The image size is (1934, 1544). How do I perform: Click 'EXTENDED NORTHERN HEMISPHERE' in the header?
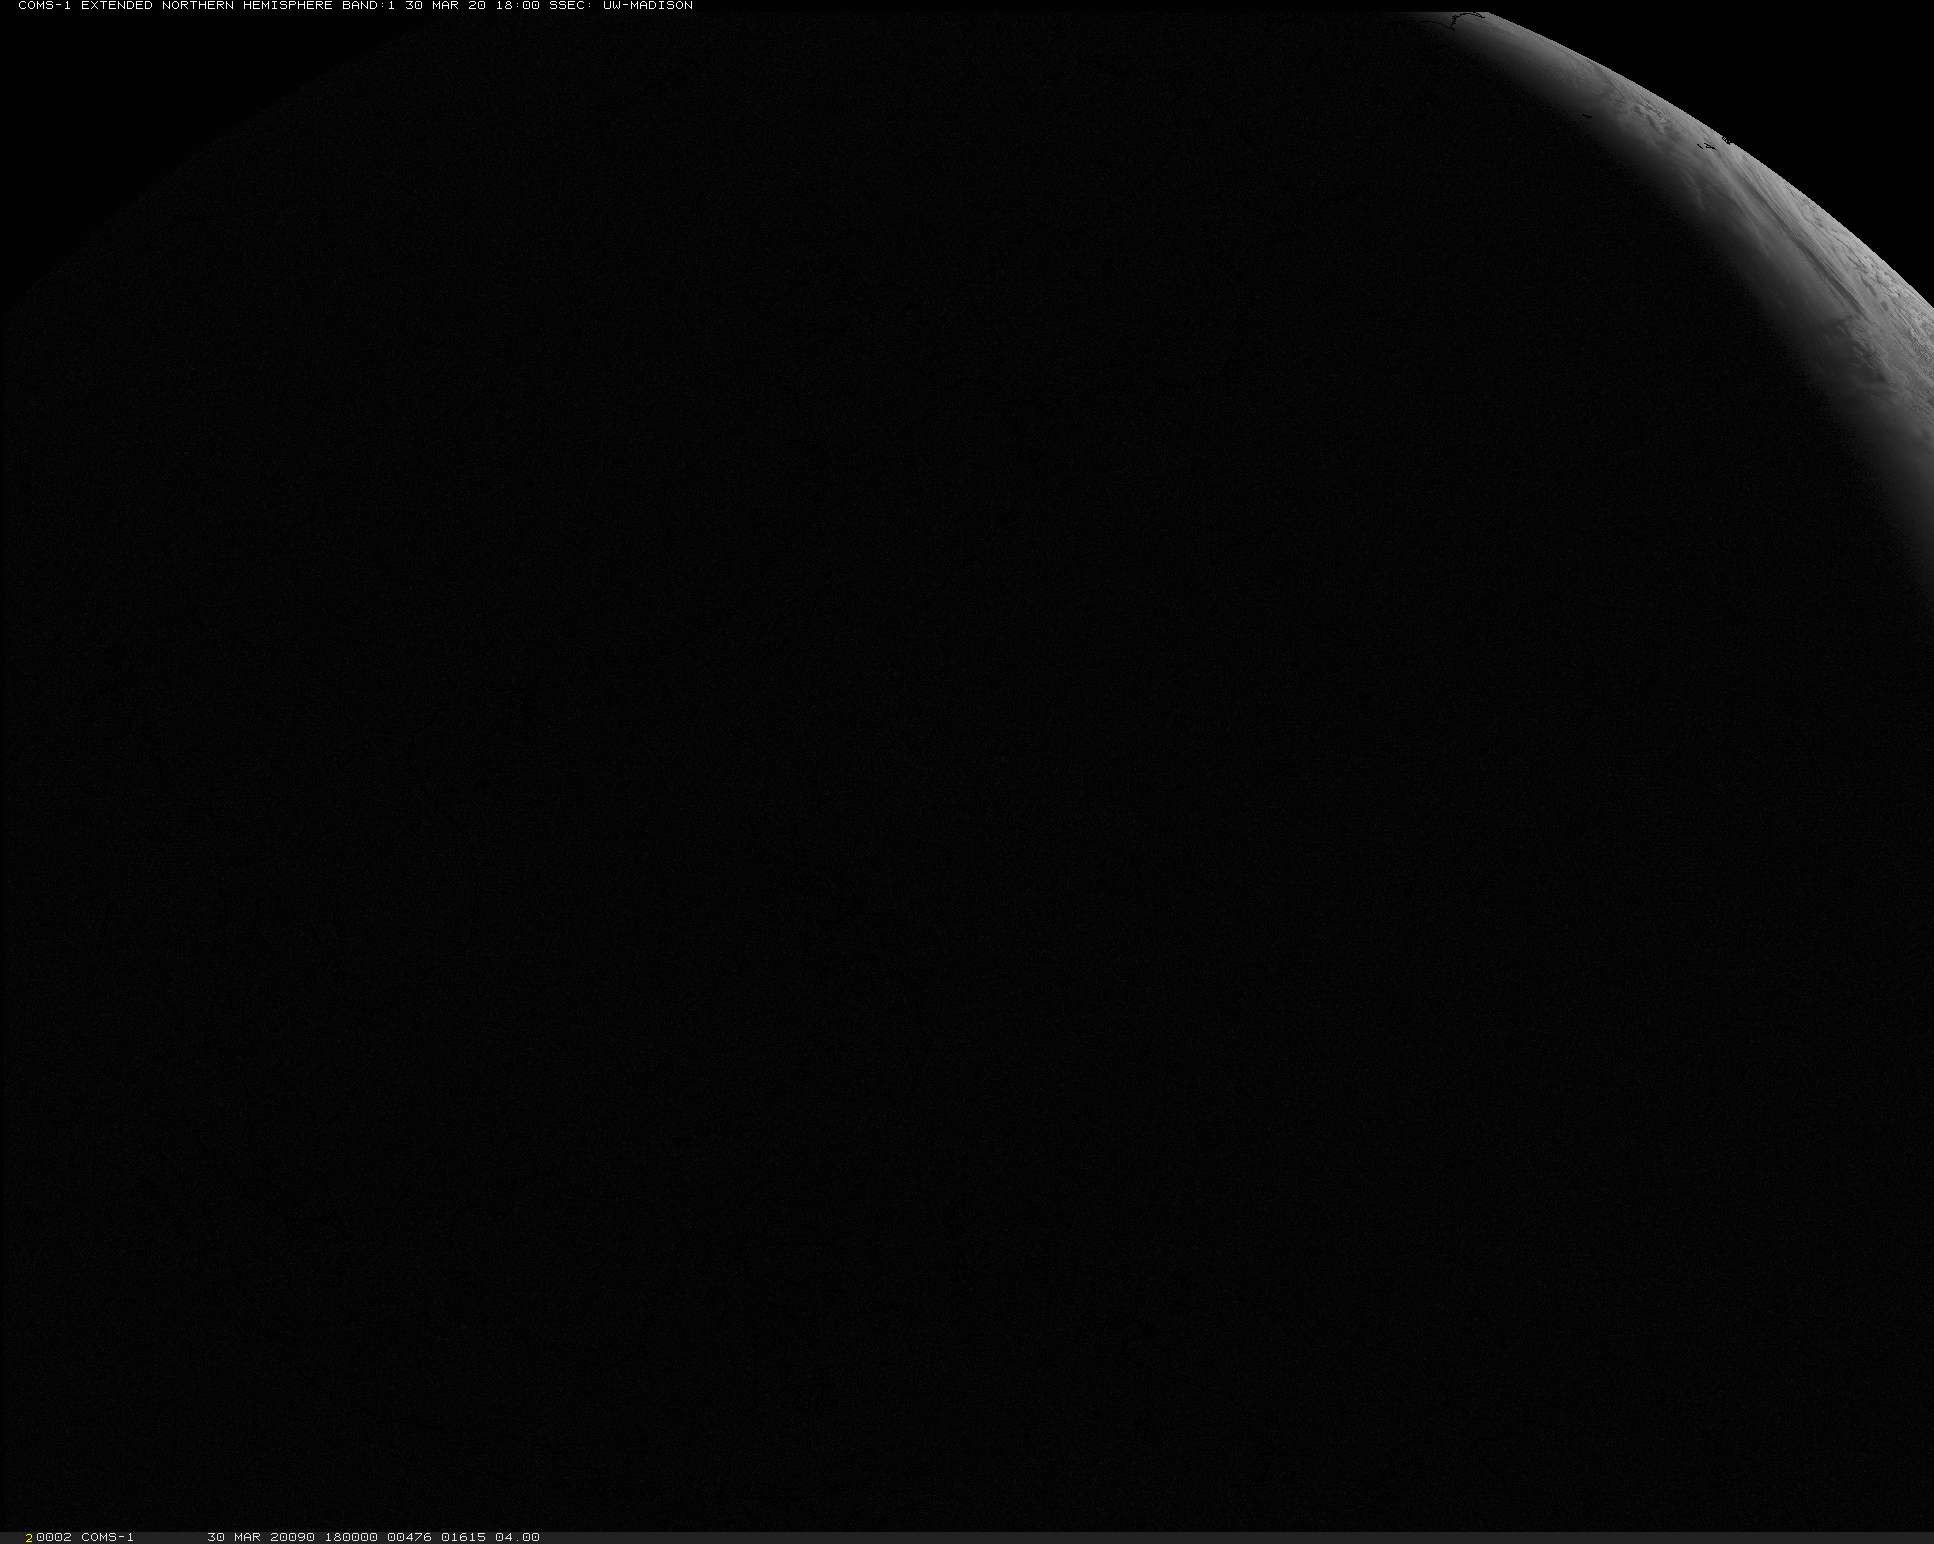(x=207, y=5)
